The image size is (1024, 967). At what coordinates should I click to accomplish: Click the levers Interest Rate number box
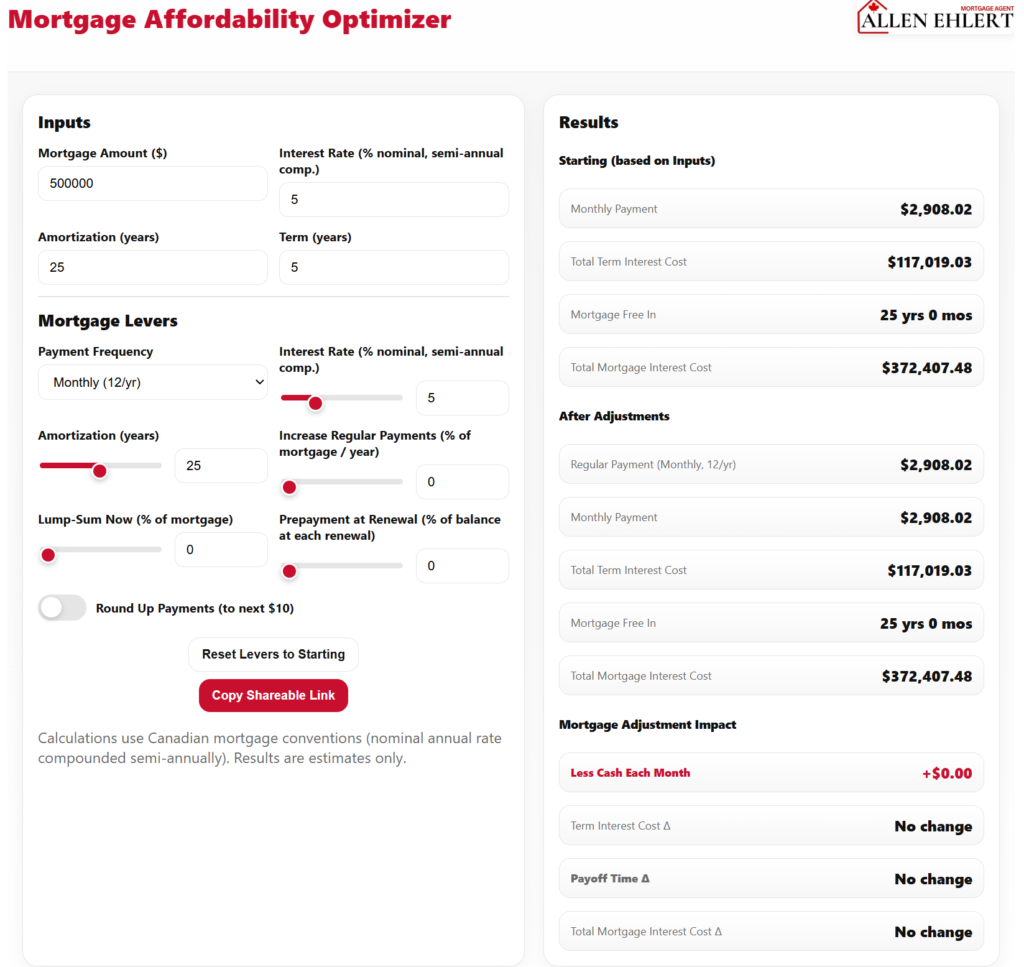pyautogui.click(x=462, y=398)
